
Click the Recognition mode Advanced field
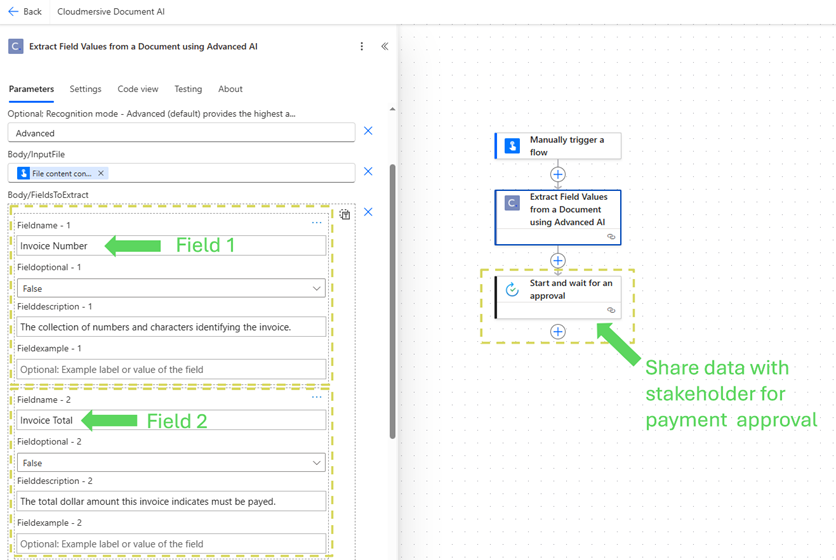(181, 133)
